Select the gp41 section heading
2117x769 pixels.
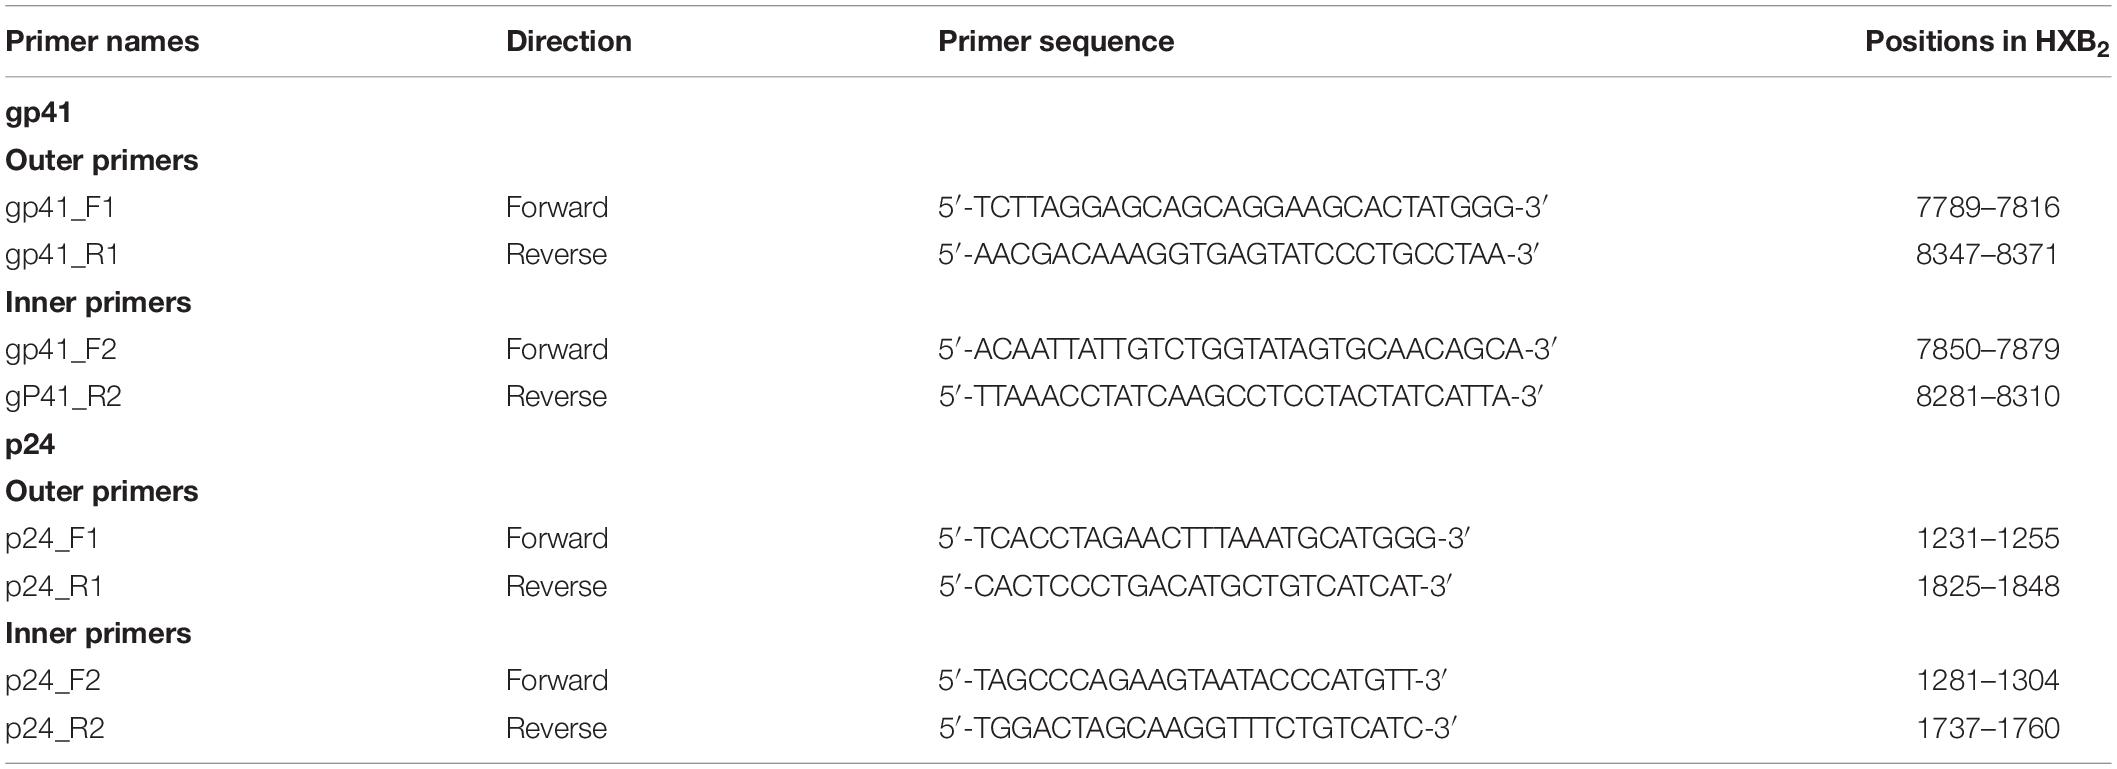[38, 114]
